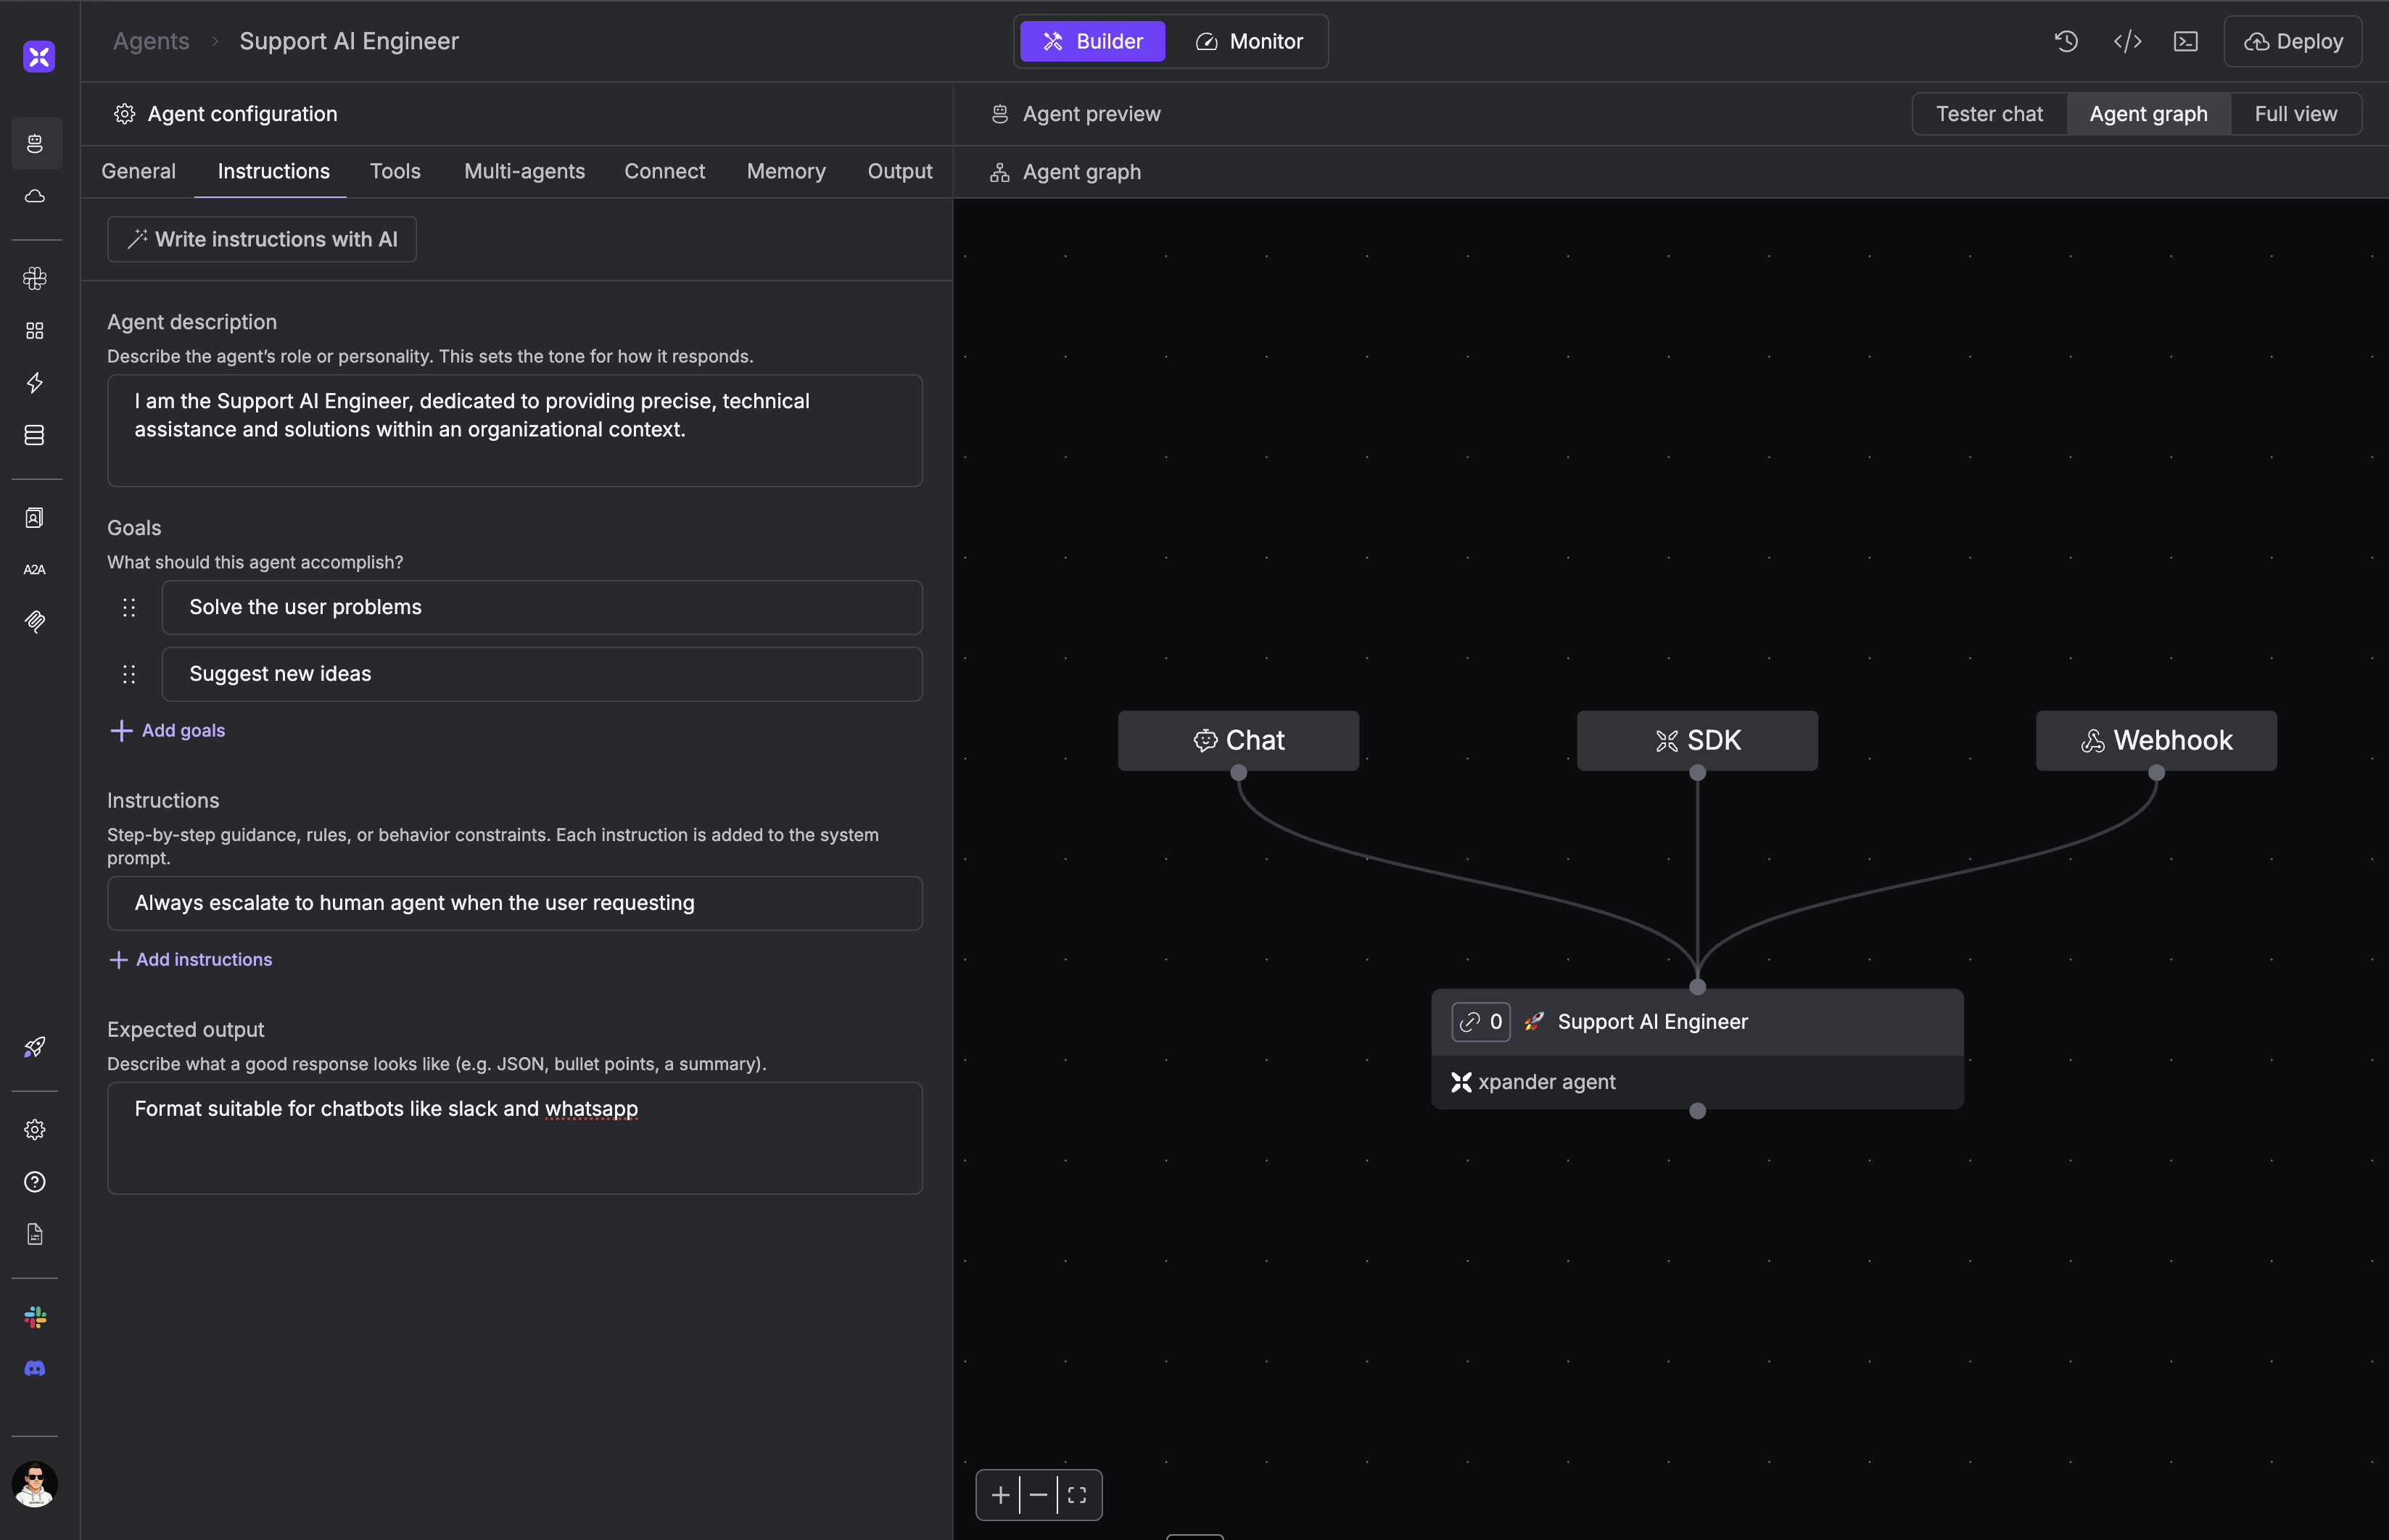Click the A2A sidebar icon
Viewport: 2389px width, 1540px height.
tap(35, 570)
